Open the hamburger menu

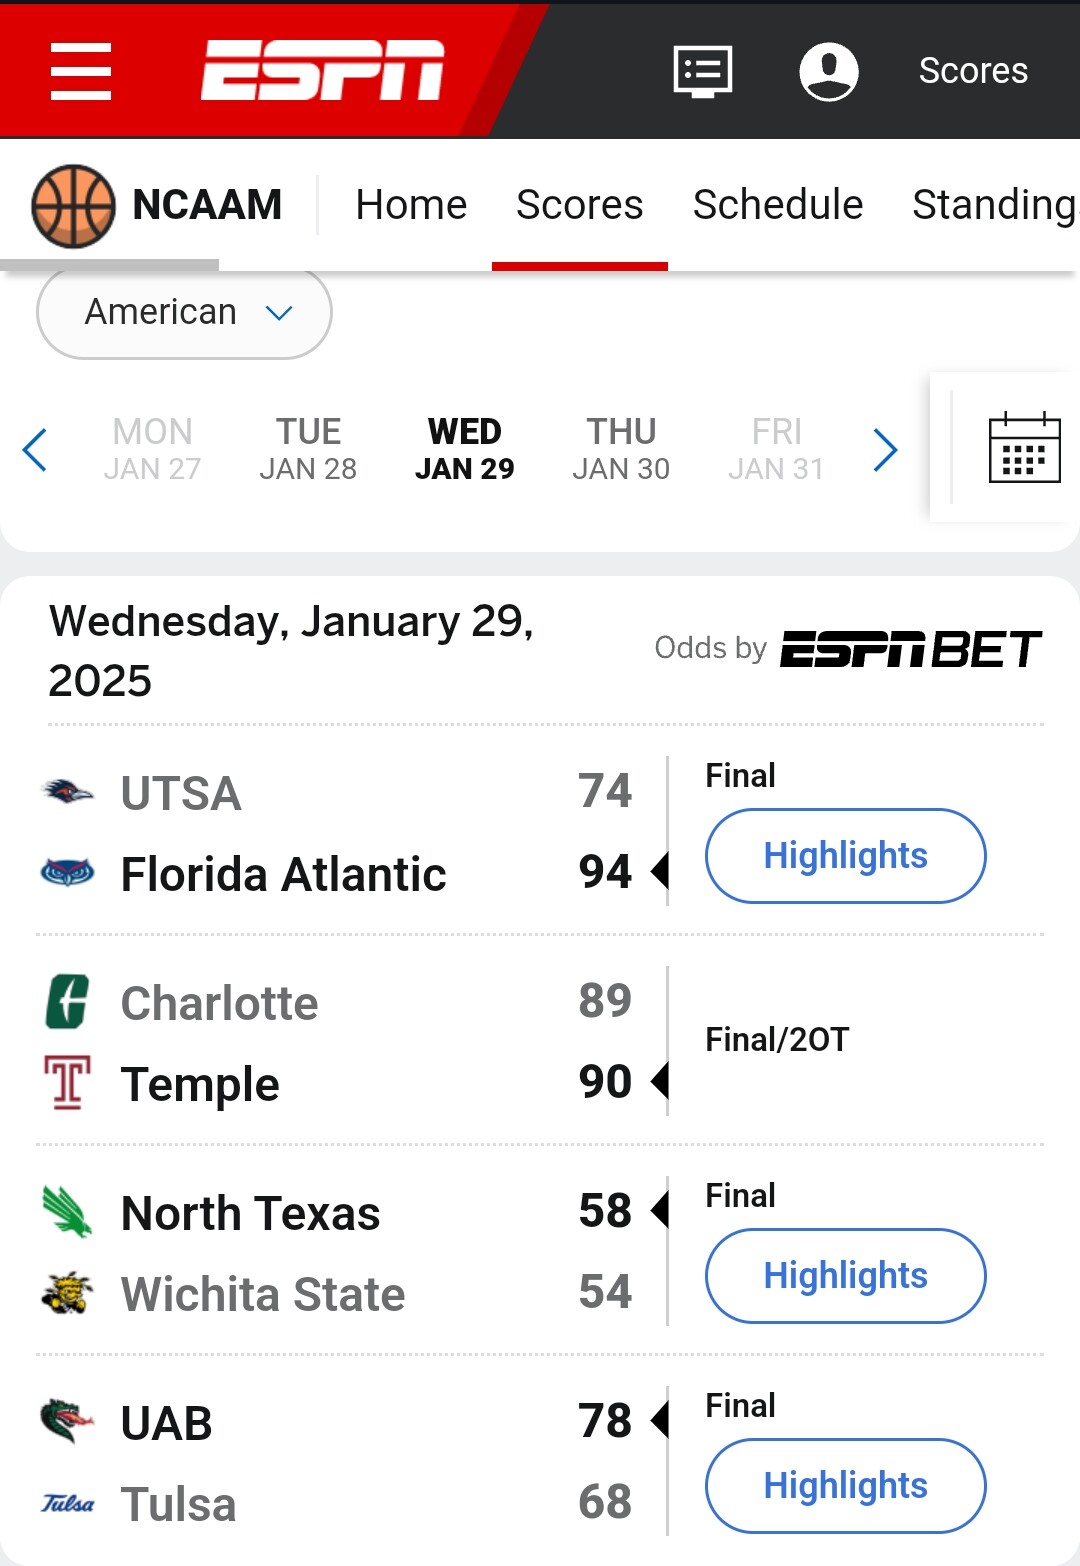pos(81,71)
